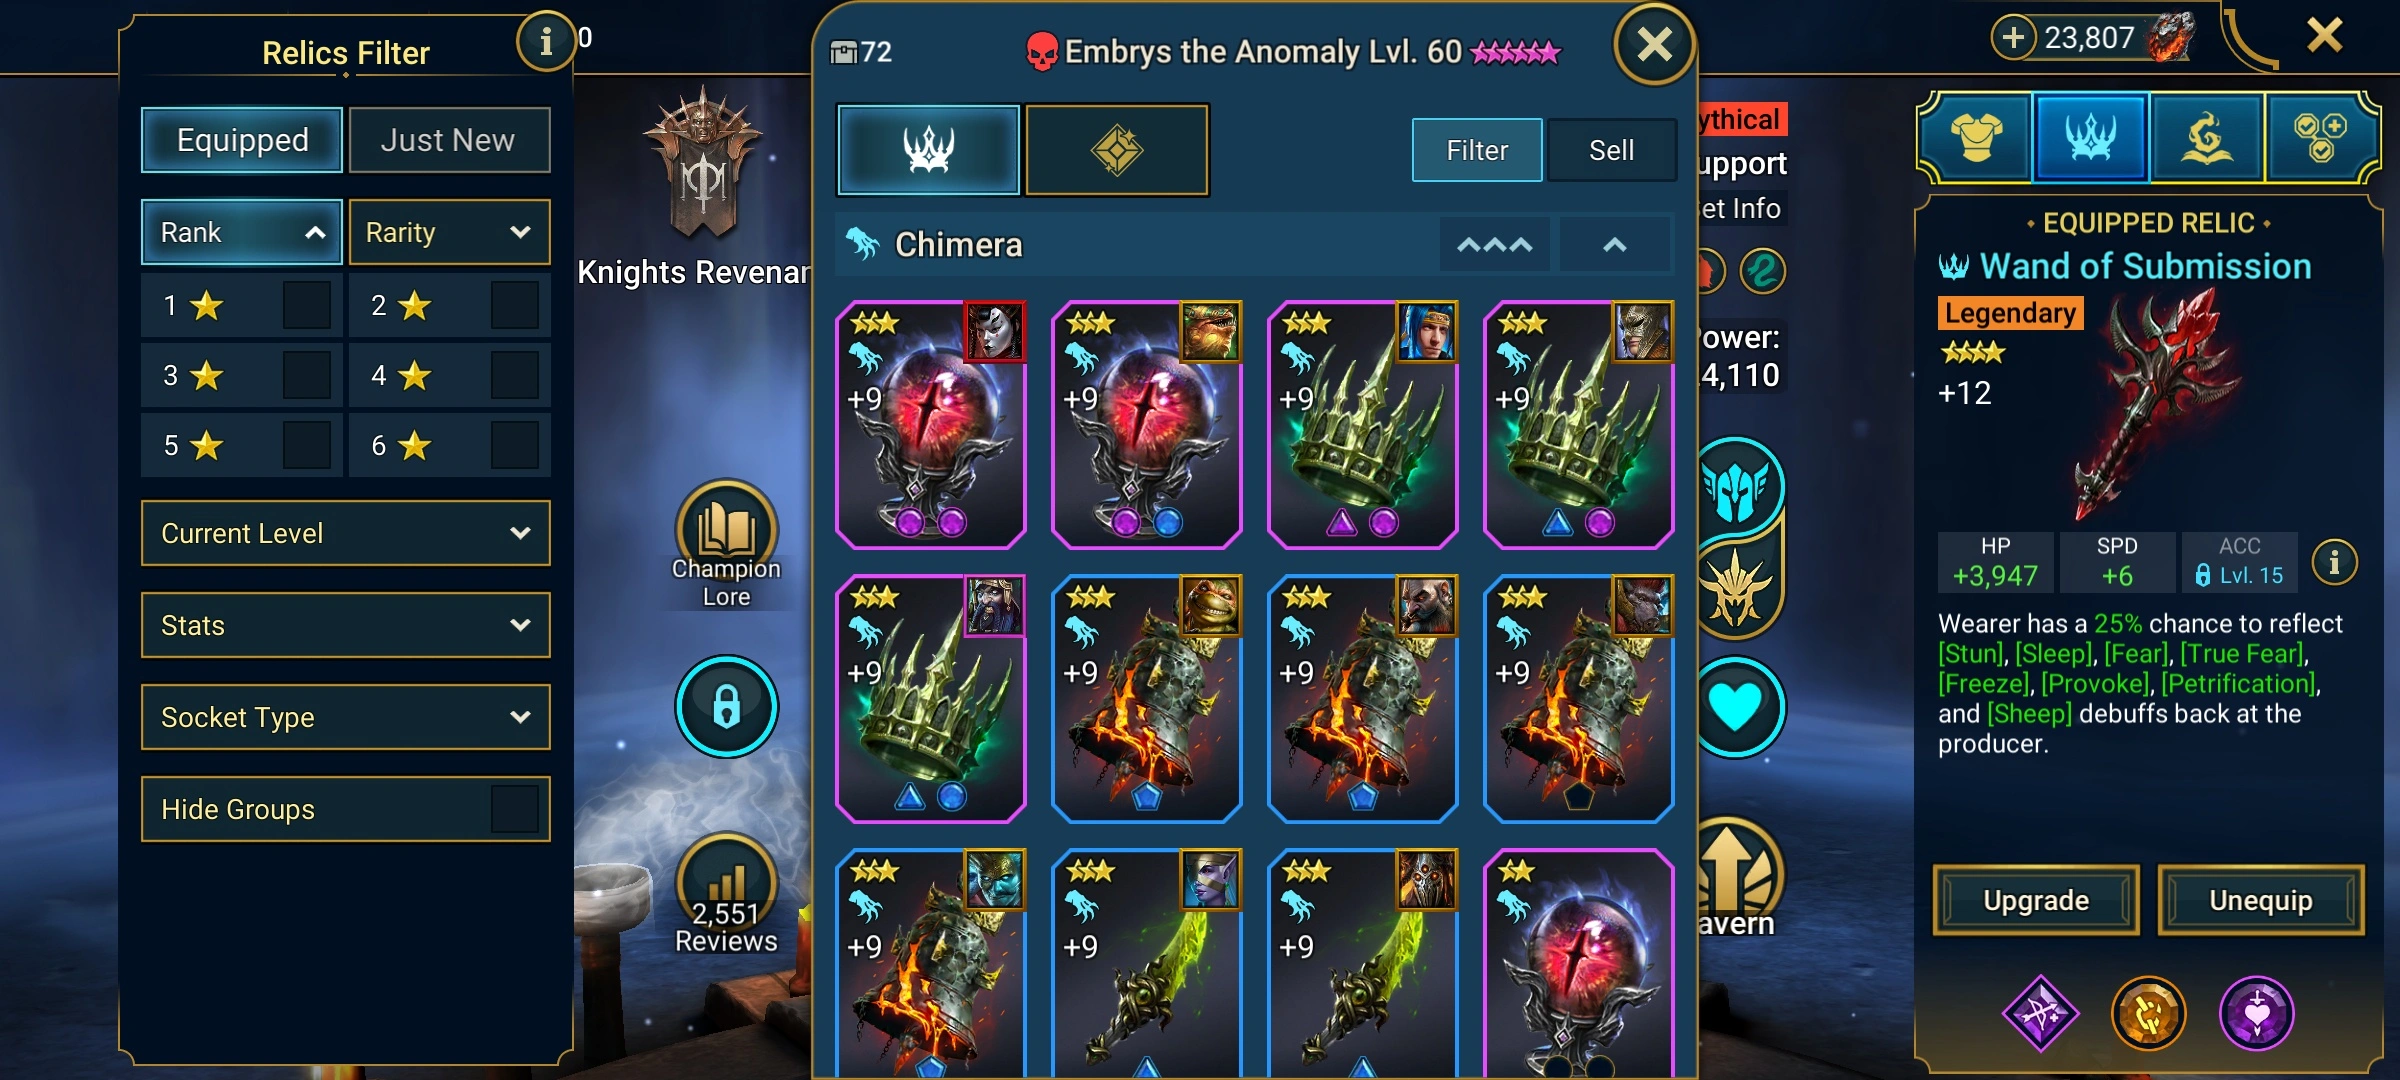2400x1080 pixels.
Task: Switch to the Just New tab
Action: point(449,140)
